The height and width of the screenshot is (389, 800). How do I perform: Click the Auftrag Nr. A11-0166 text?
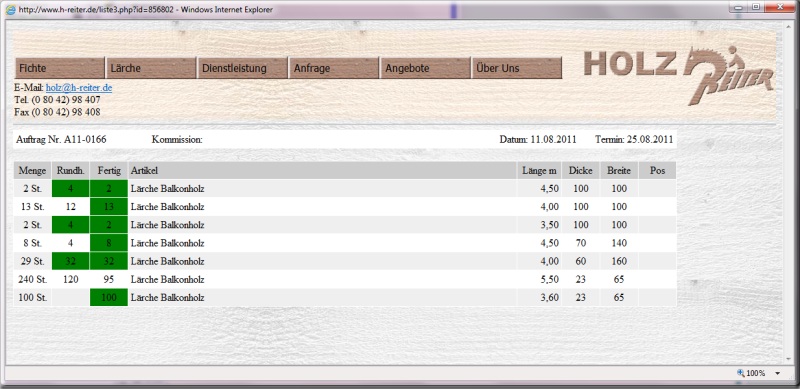[x=61, y=139]
